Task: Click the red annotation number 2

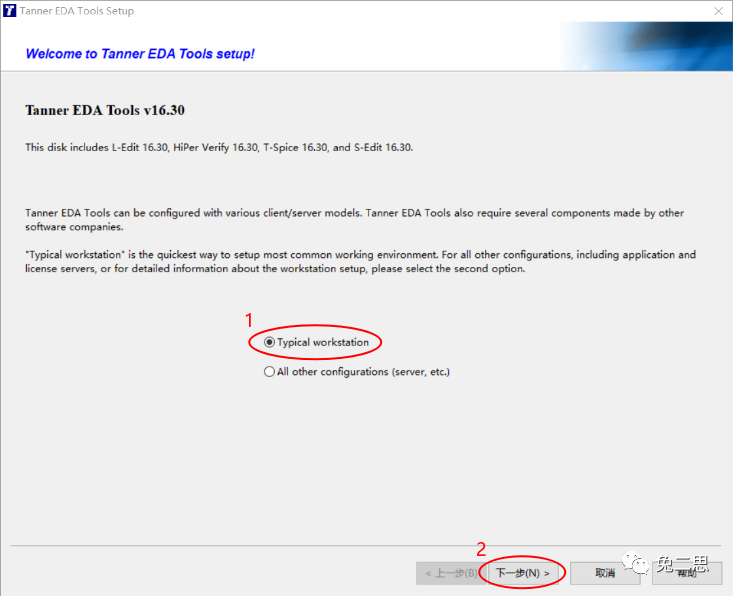Action: pos(481,549)
